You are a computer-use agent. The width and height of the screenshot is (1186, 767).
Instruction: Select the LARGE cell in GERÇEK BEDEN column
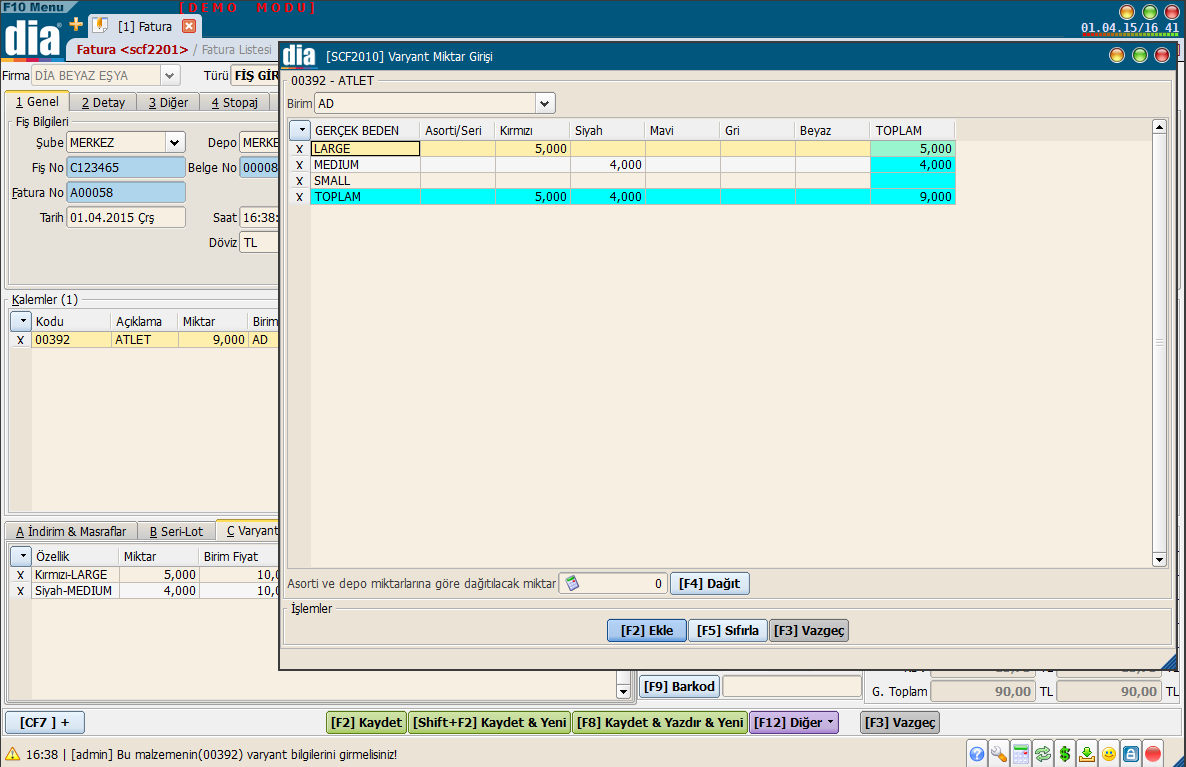point(365,149)
